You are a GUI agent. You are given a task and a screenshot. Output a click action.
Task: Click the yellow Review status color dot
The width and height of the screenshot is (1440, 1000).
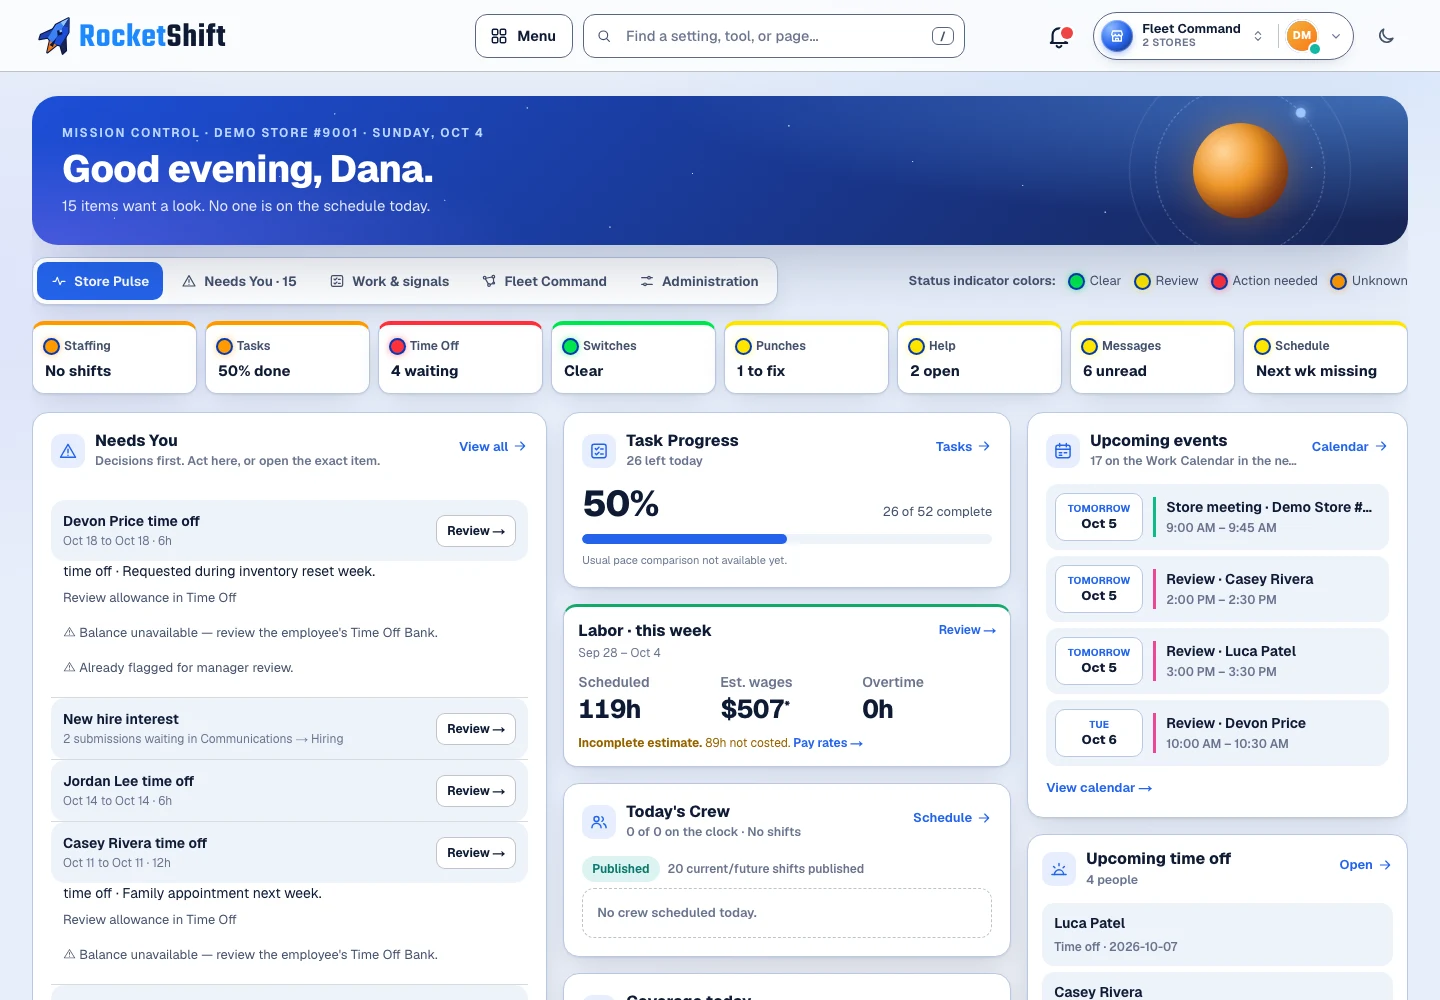point(1143,281)
